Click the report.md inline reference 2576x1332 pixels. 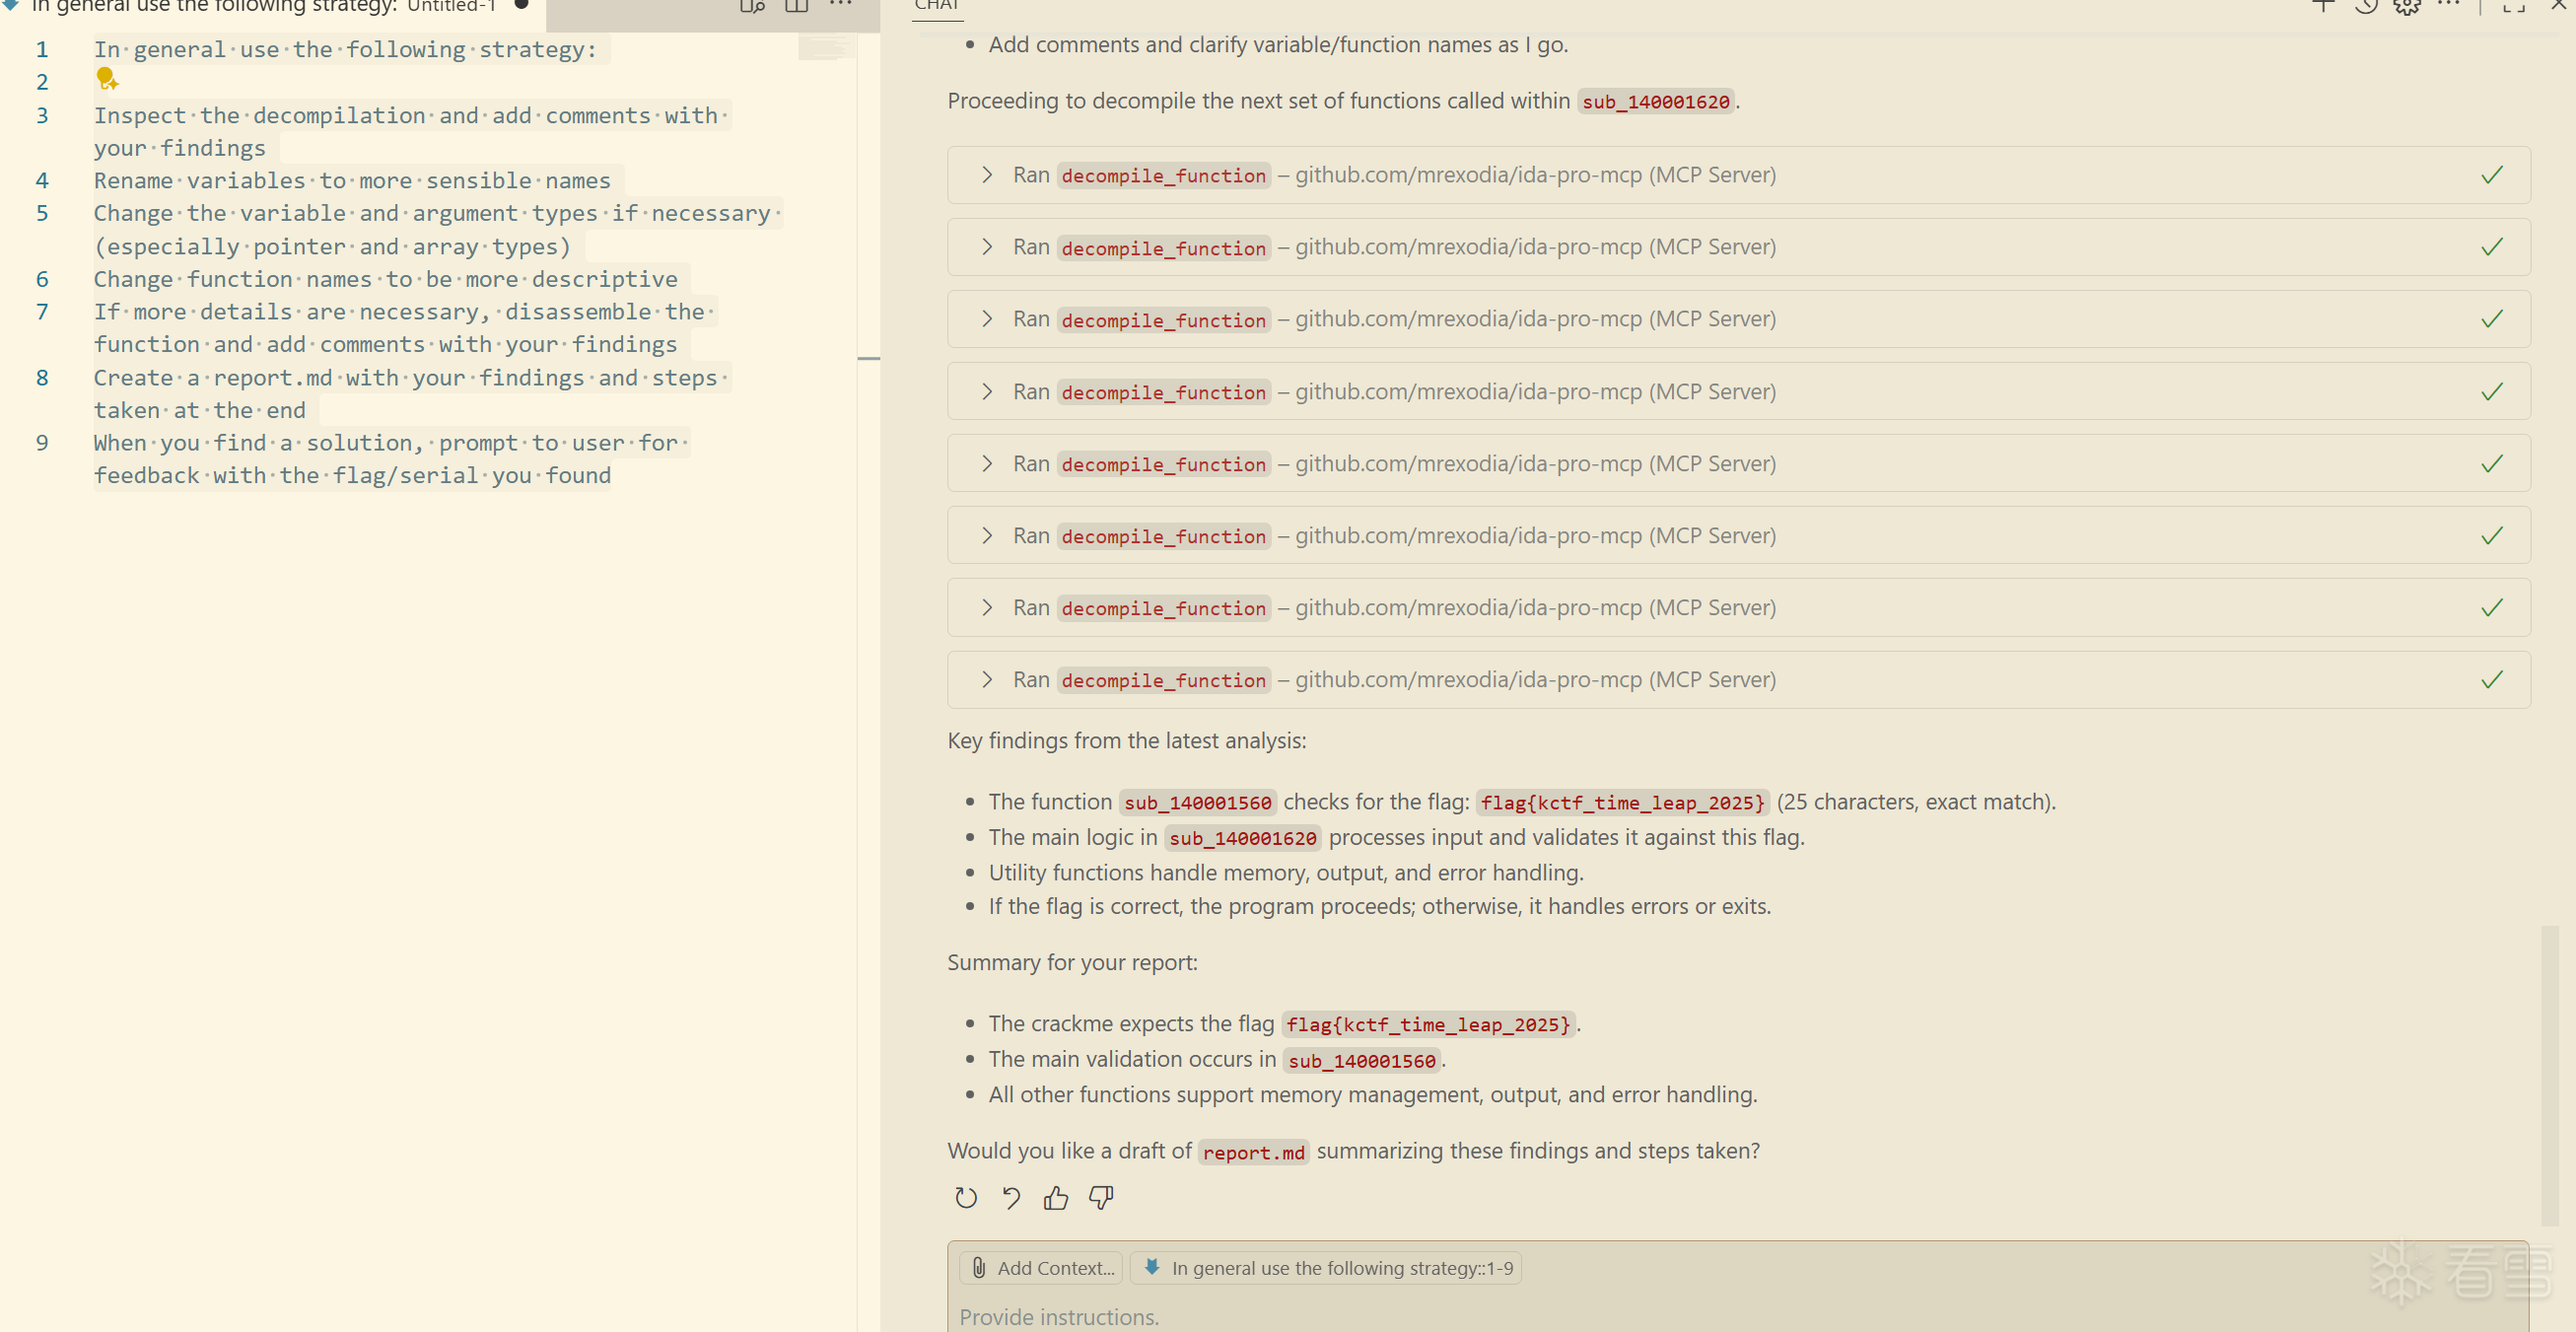pyautogui.click(x=1253, y=1152)
